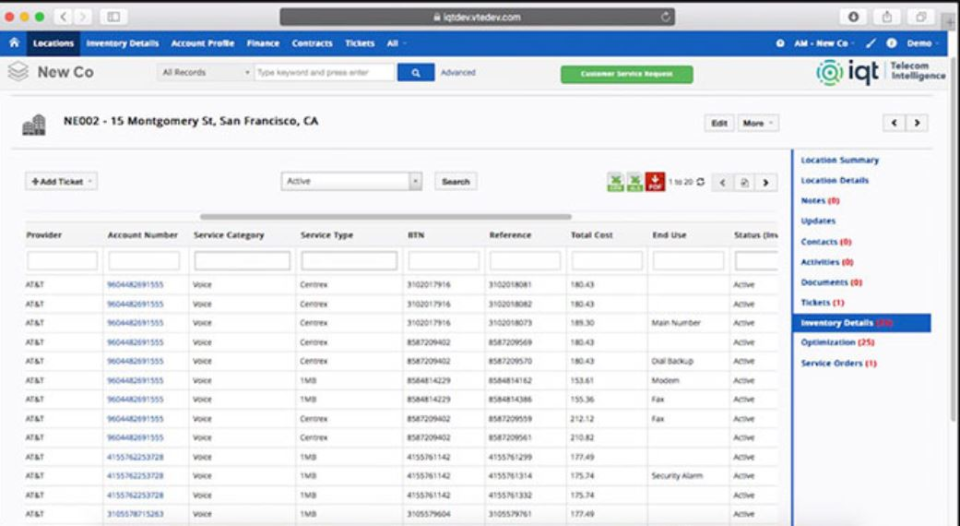Open the Safari share button
The image size is (960, 526).
[887, 17]
